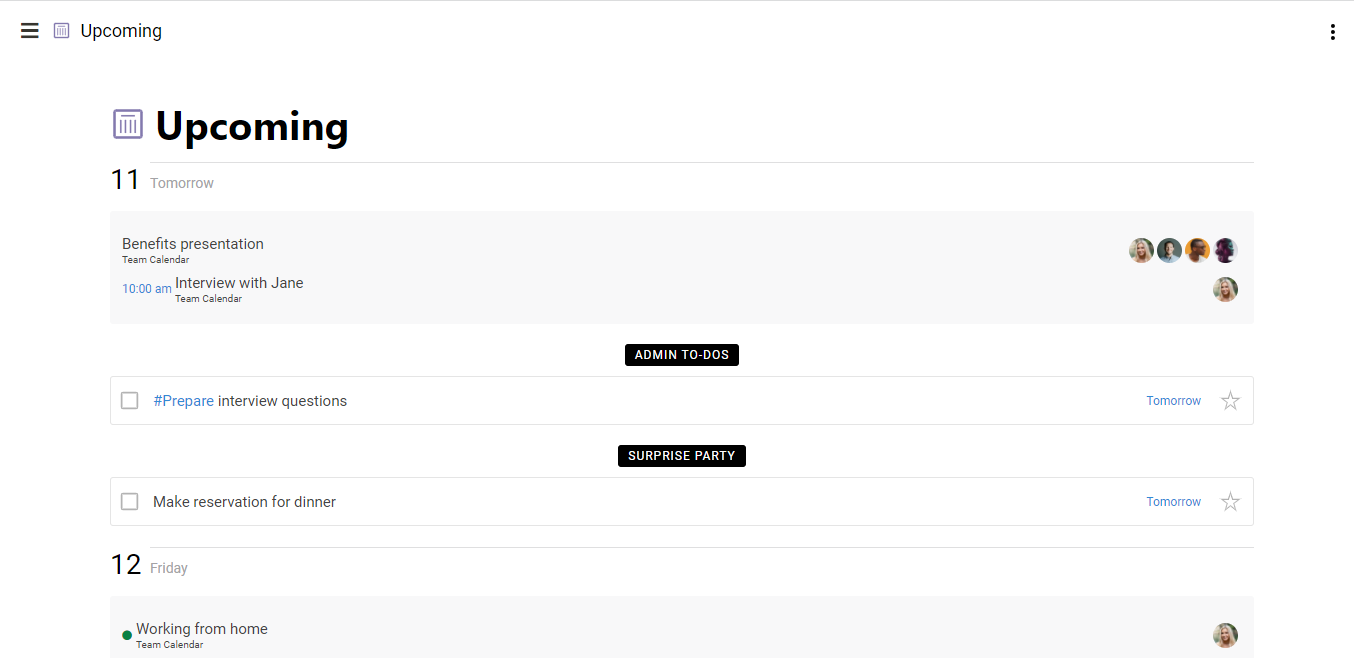Screen dimensions: 1354x658
Task: Click last attendee avatar on Benefits presentation
Action: pyautogui.click(x=1225, y=250)
